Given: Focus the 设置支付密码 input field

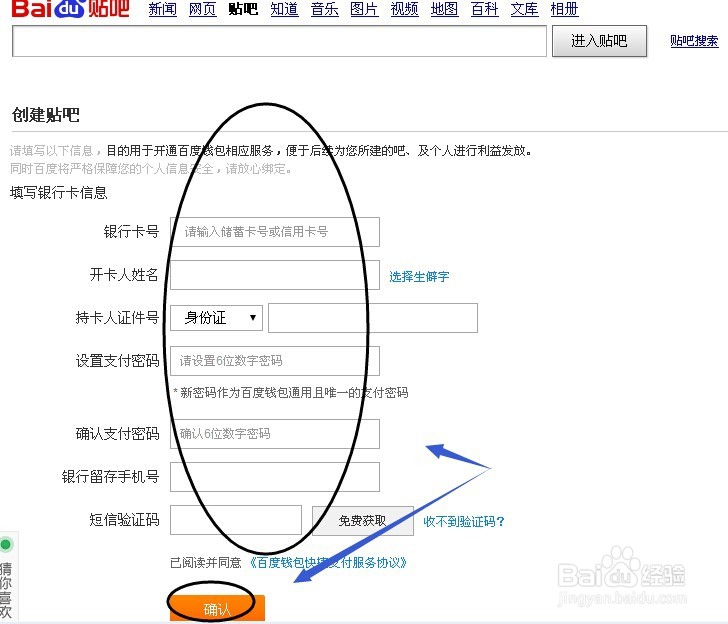Looking at the screenshot, I should pyautogui.click(x=275, y=361).
